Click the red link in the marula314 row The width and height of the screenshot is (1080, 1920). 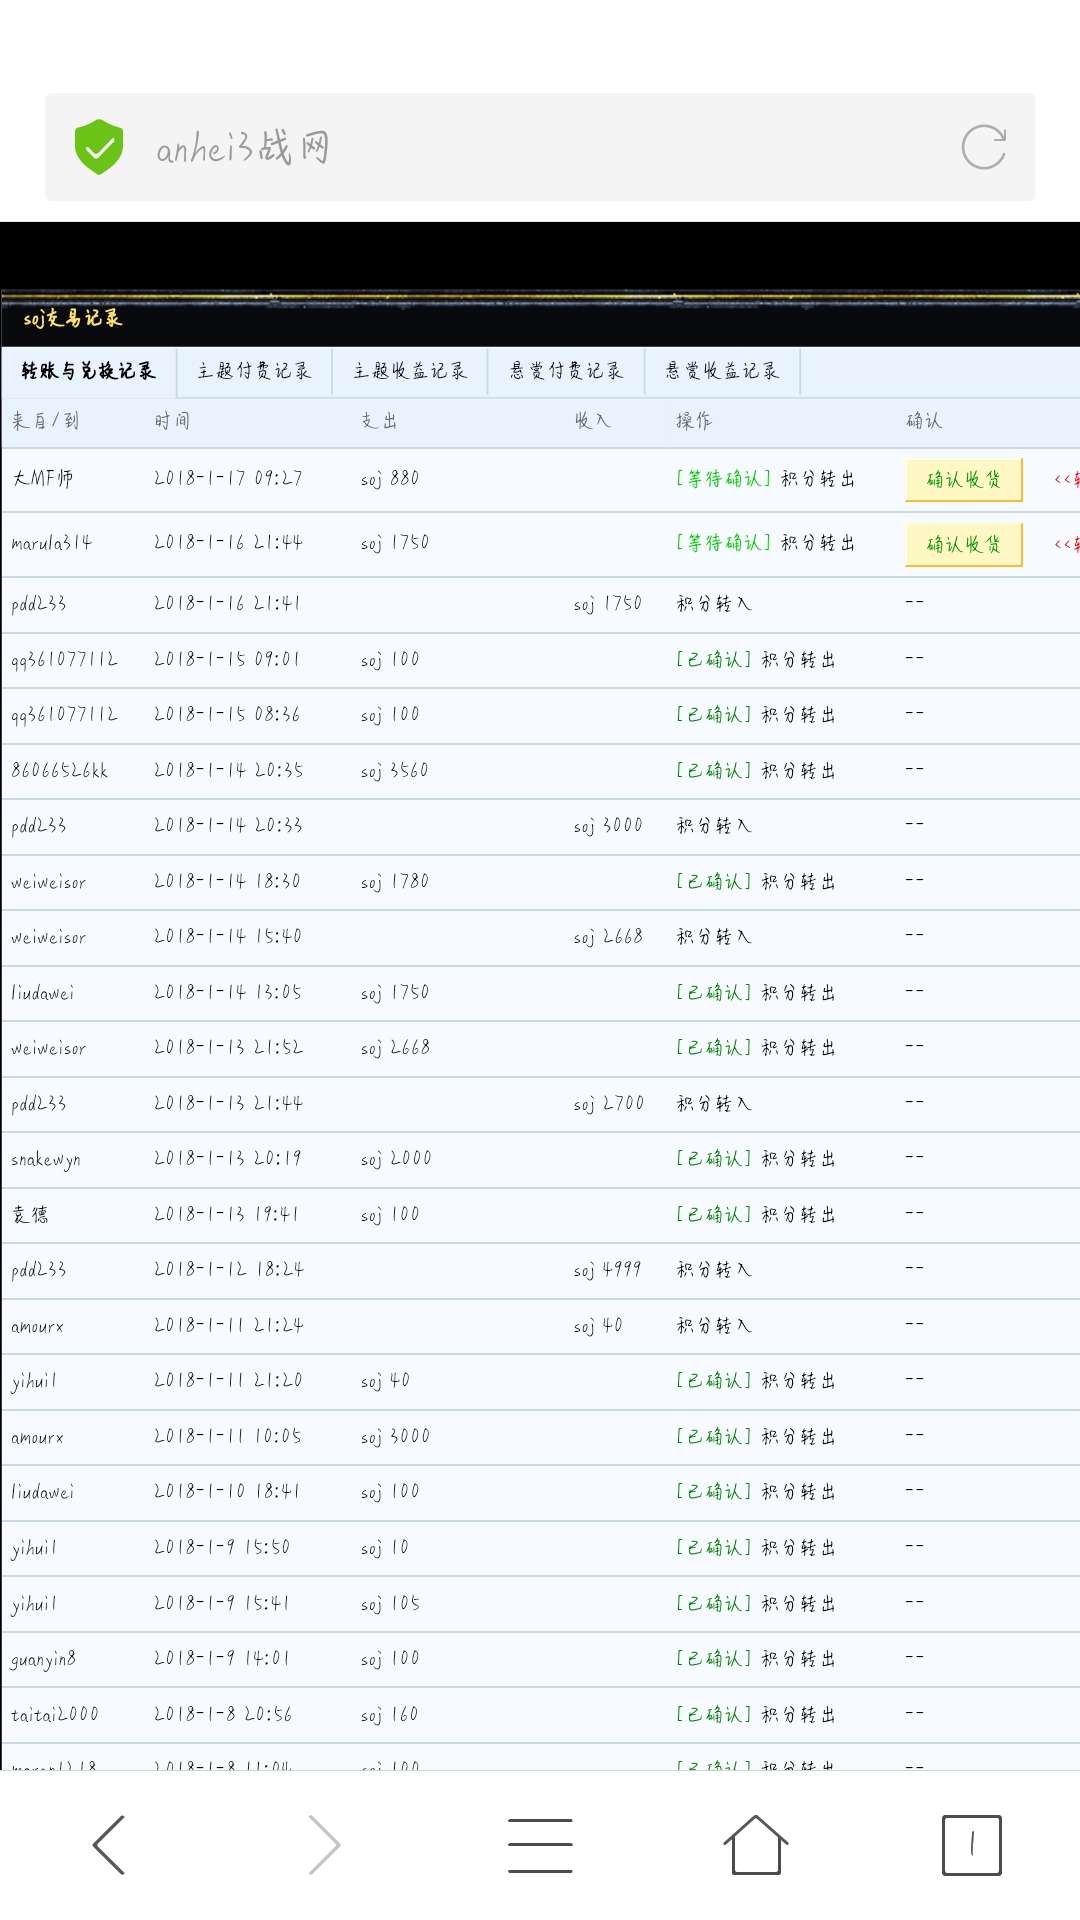(1066, 544)
